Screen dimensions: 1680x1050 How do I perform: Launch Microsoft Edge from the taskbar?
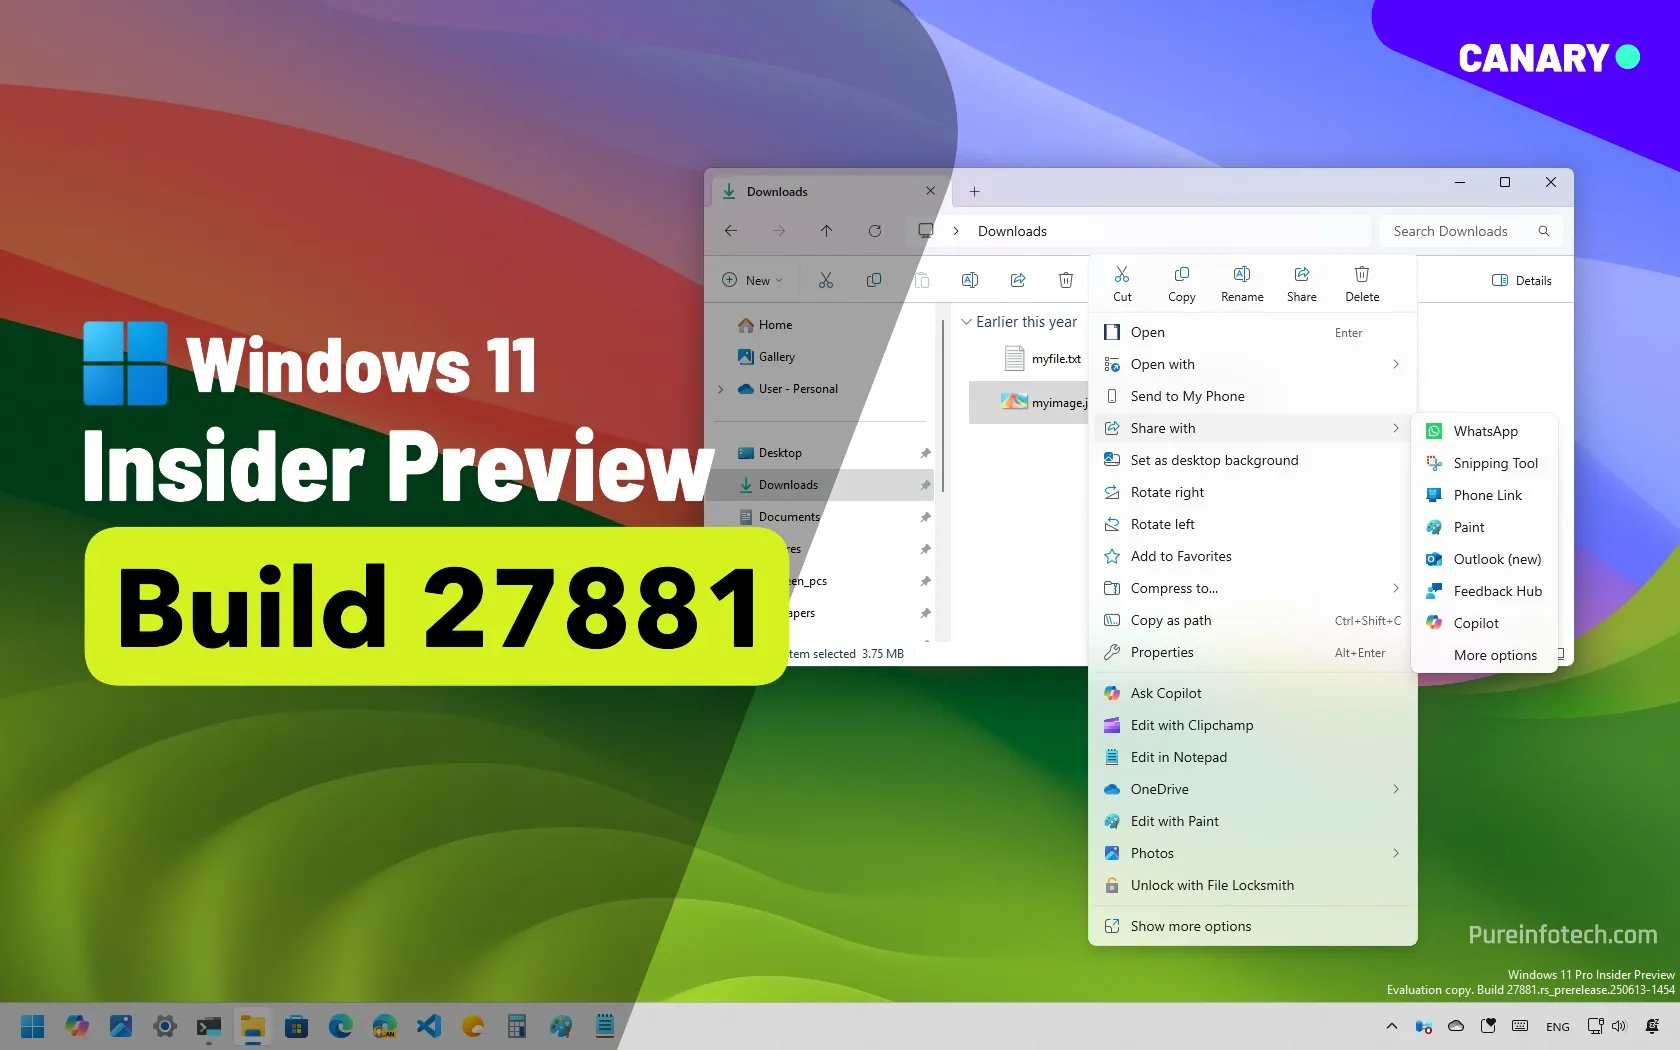340,1026
